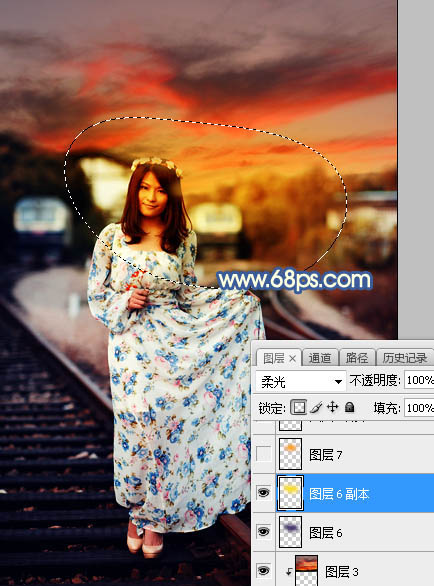Viewport: 434px width, 586px height.
Task: Toggle lock image pixels brush icon
Action: point(316,407)
